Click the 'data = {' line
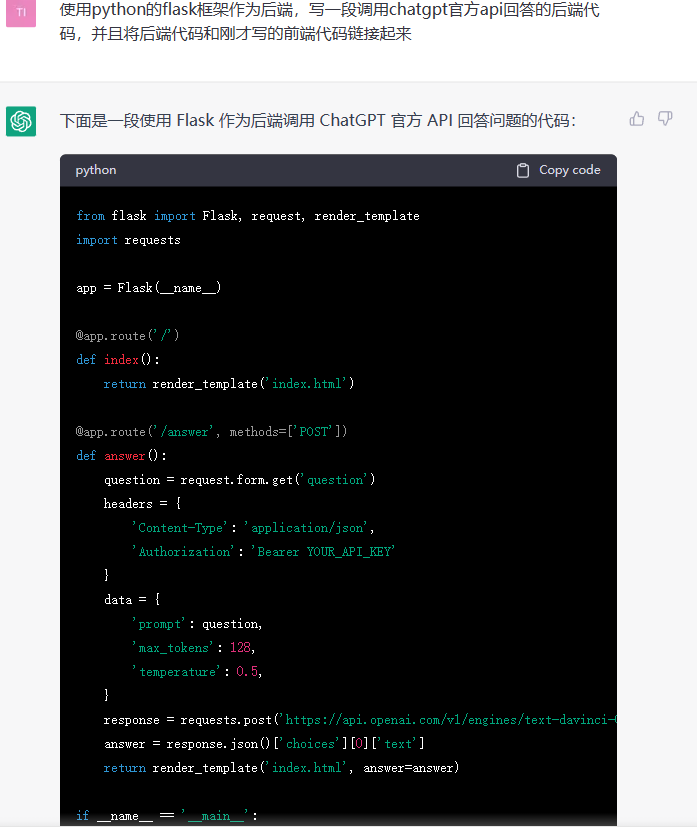The image size is (697, 833). 132,600
